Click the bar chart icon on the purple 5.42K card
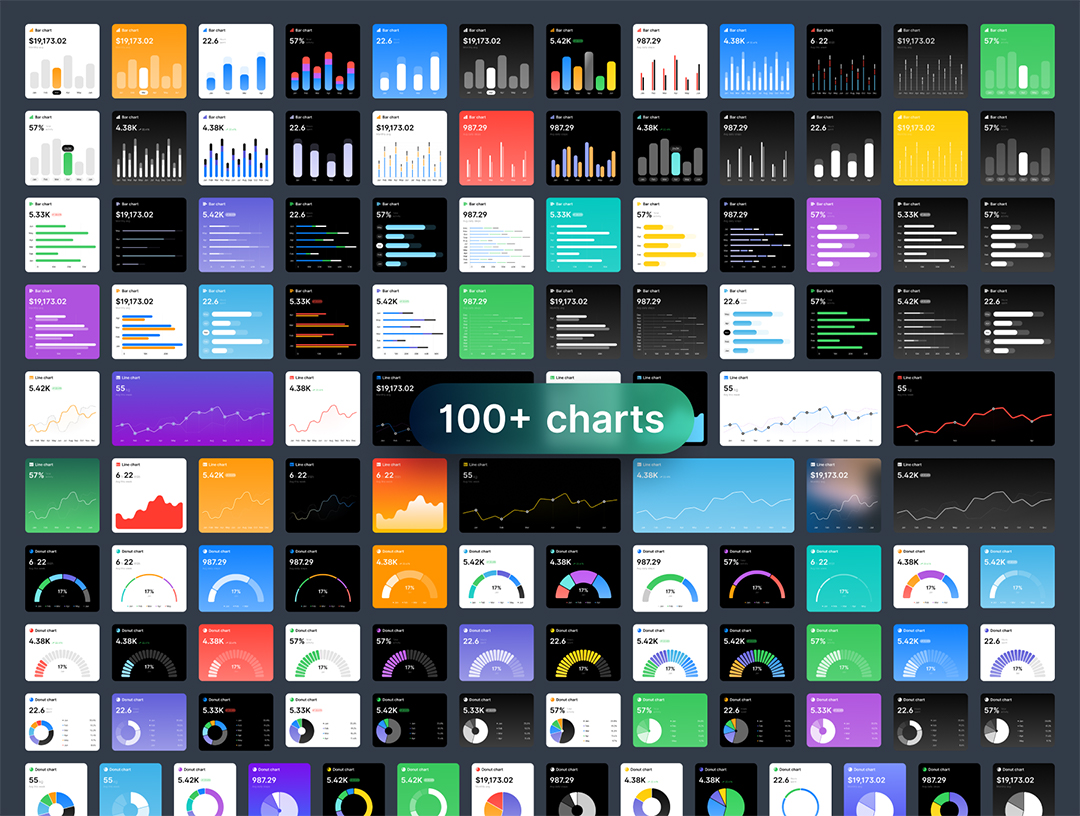 tap(204, 204)
